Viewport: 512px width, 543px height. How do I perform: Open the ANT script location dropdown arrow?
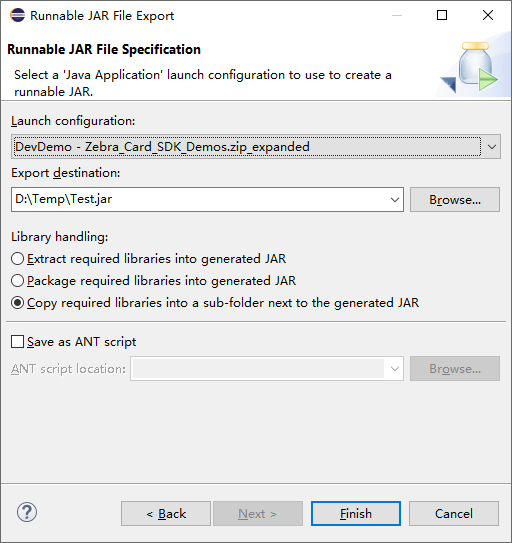click(x=395, y=368)
